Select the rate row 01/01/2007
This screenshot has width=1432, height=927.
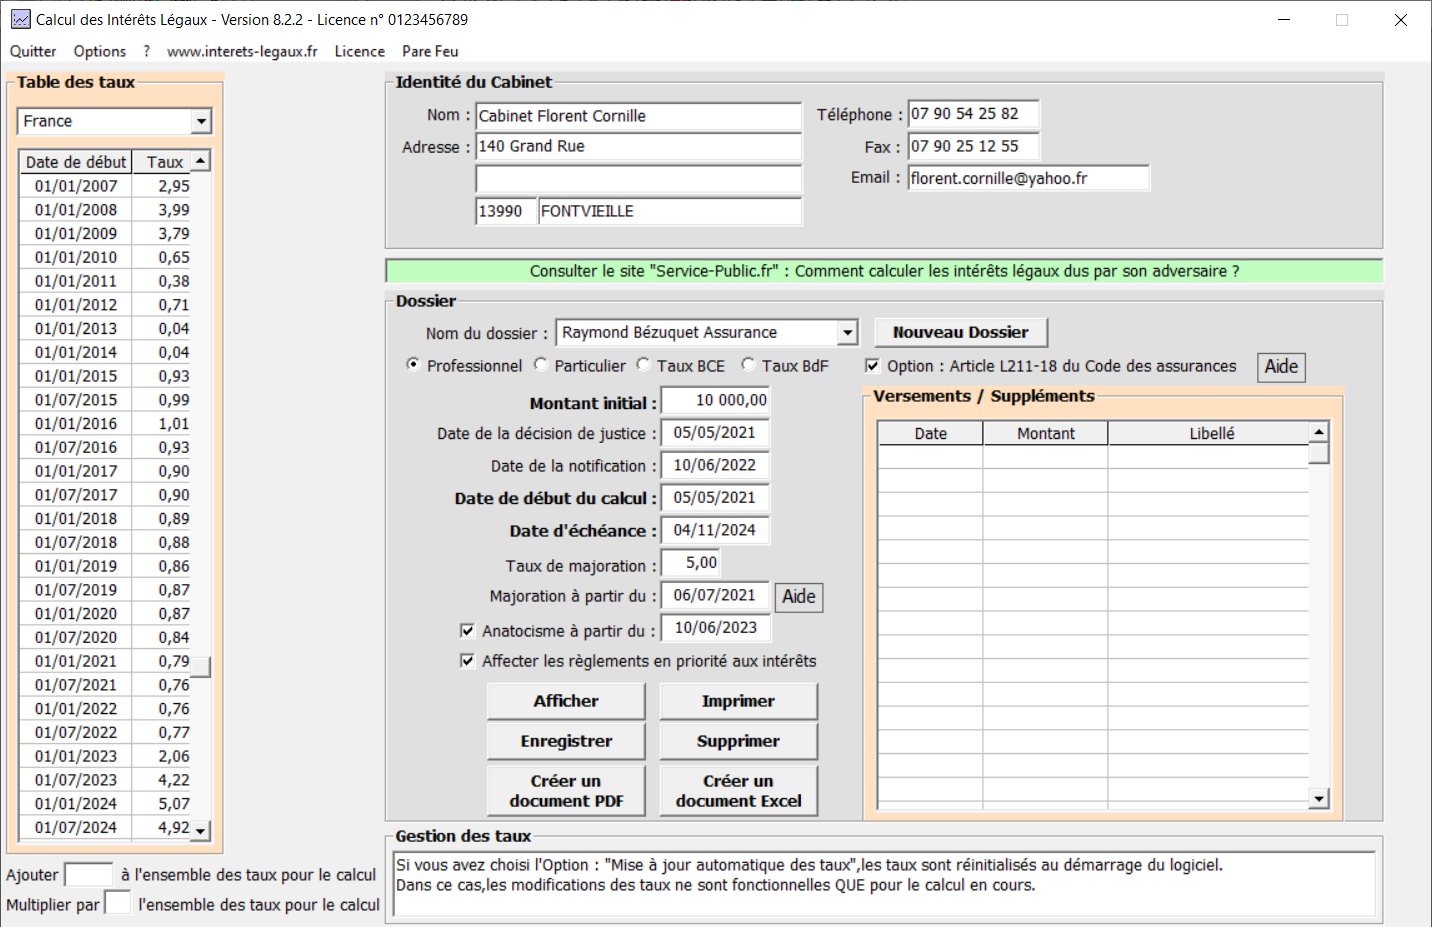[105, 186]
